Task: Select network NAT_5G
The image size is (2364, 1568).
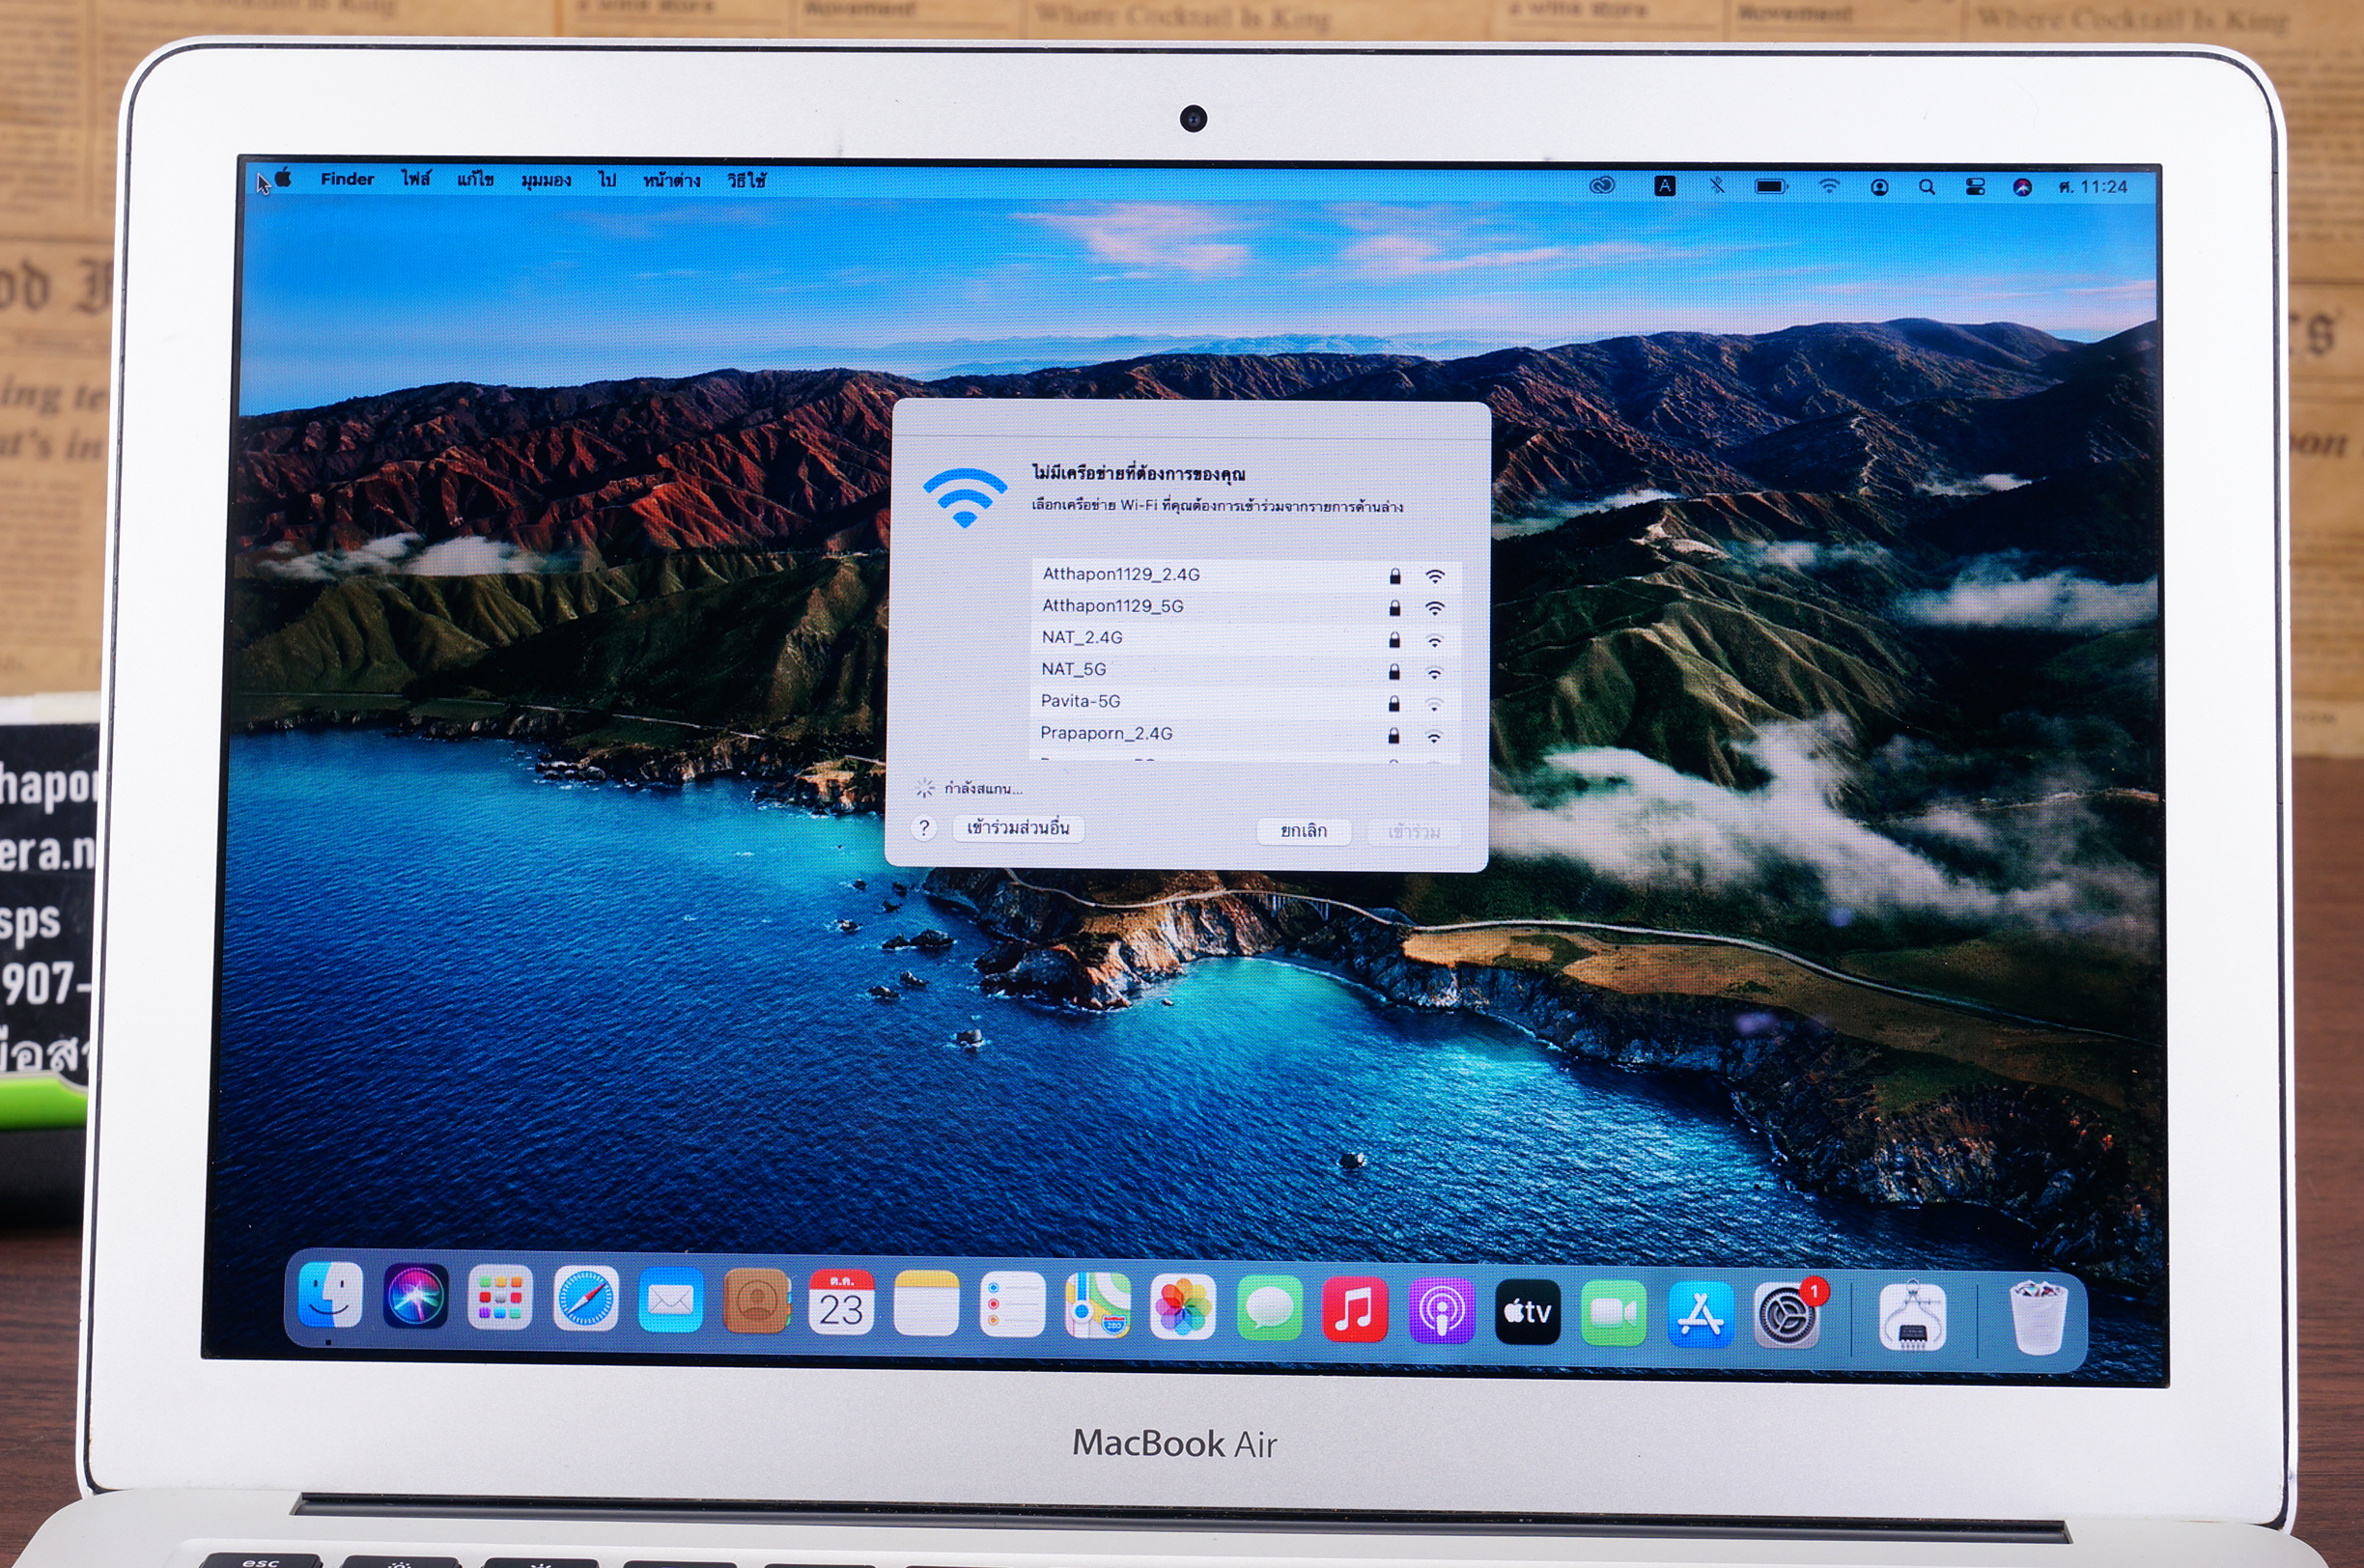Action: [1245, 671]
